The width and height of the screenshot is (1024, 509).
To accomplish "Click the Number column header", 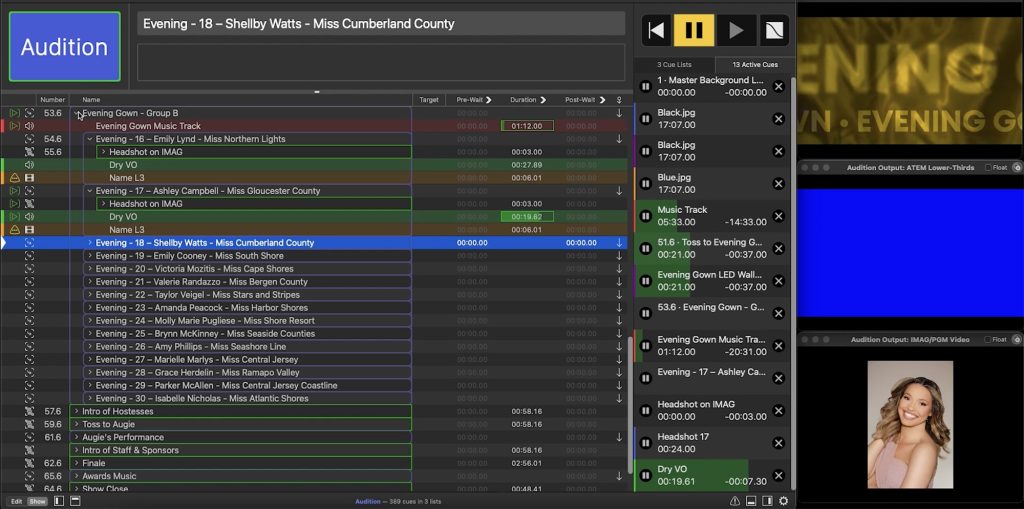I will (53, 100).
